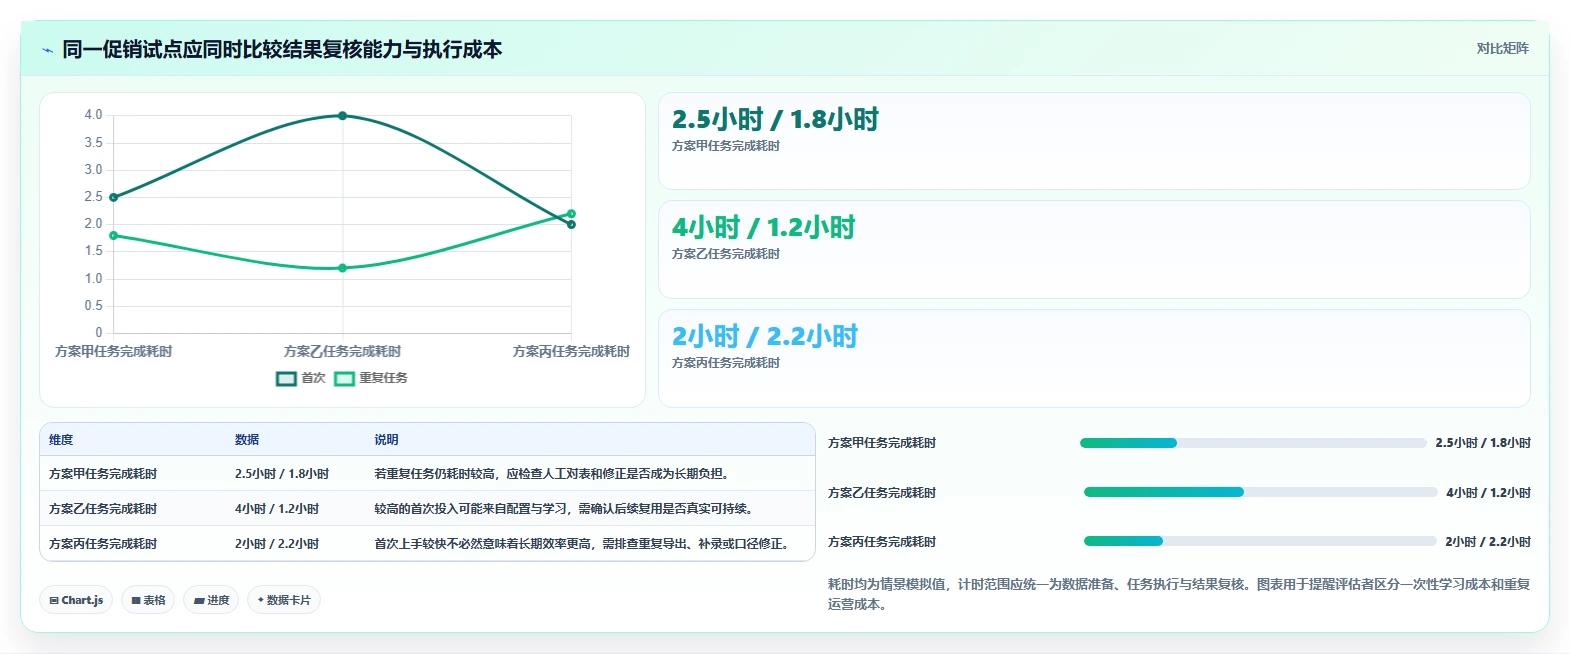
Task: Toggle the 首次 series legend swatch
Action: point(286,378)
